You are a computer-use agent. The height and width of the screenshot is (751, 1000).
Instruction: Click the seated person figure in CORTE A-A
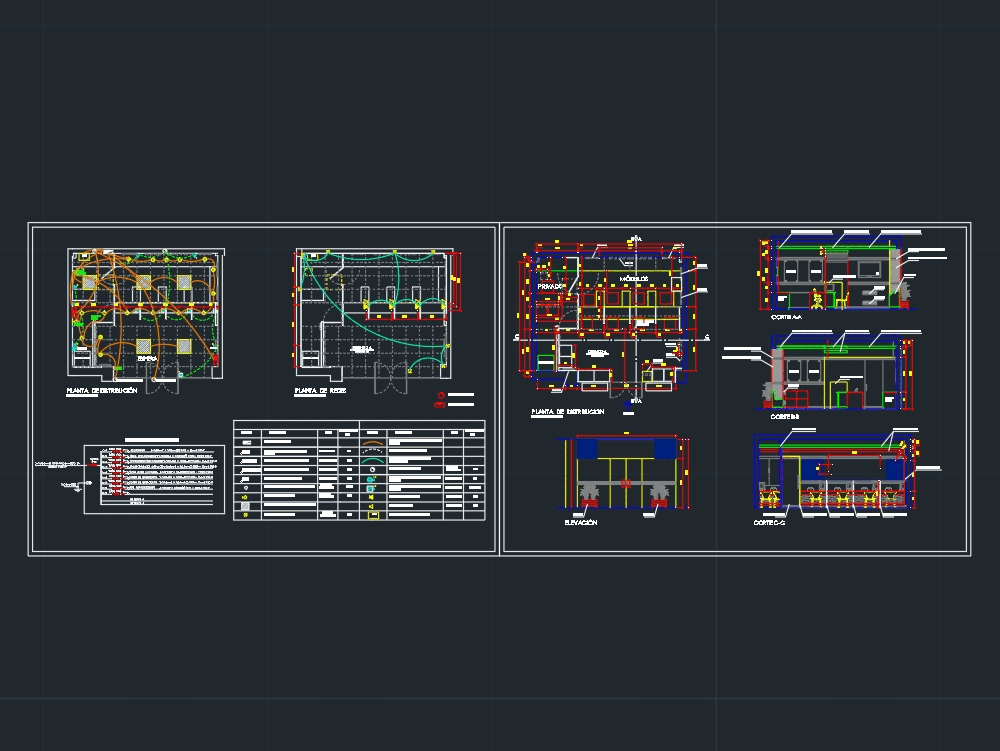click(x=818, y=298)
